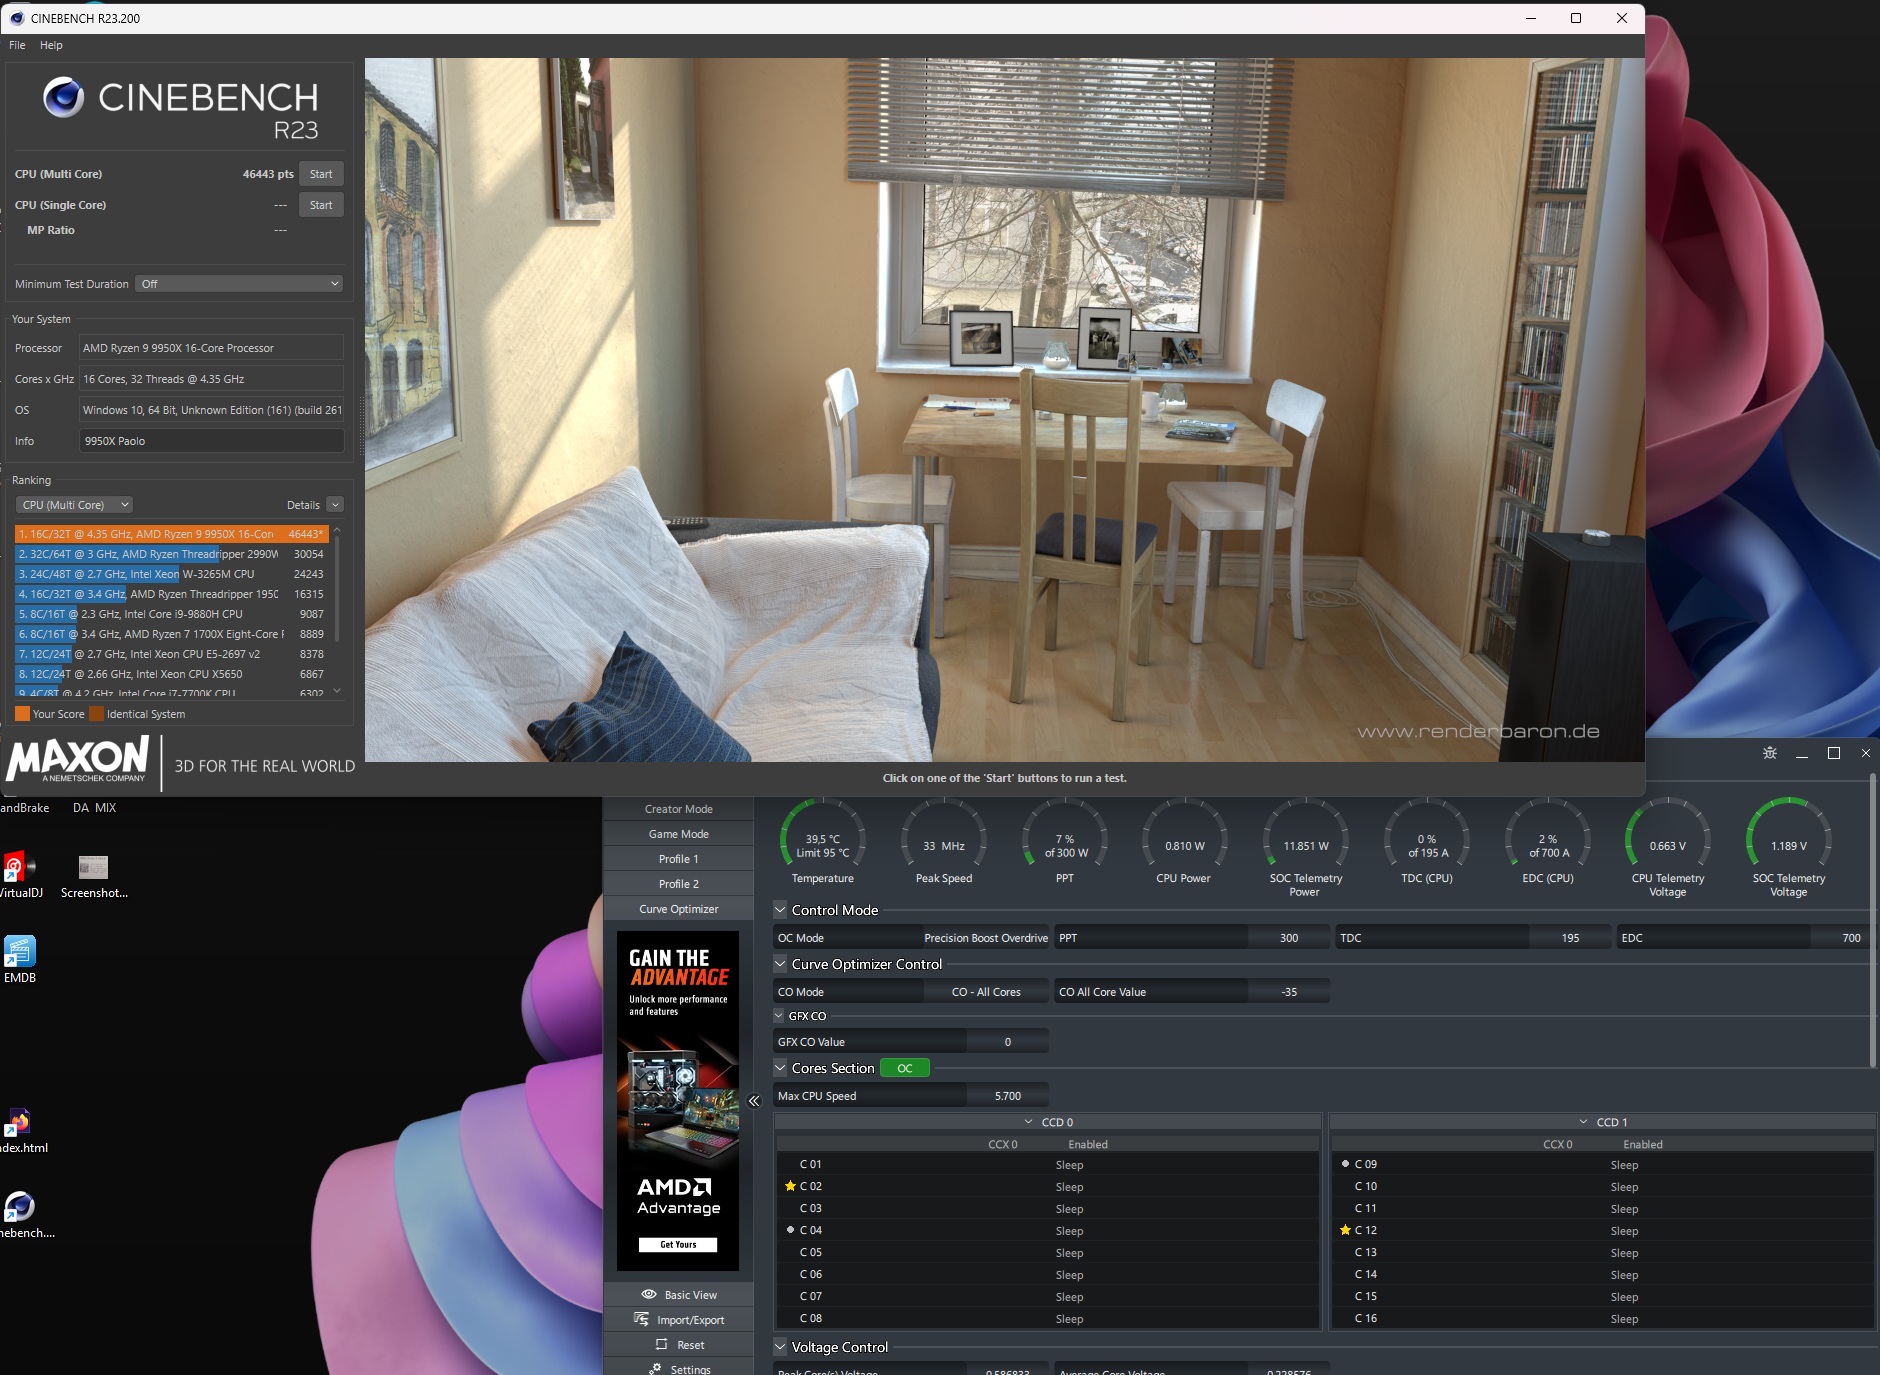Image resolution: width=1880 pixels, height=1375 pixels.
Task: Open the CPU (Multi Core) ranking dropdown
Action: (75, 505)
